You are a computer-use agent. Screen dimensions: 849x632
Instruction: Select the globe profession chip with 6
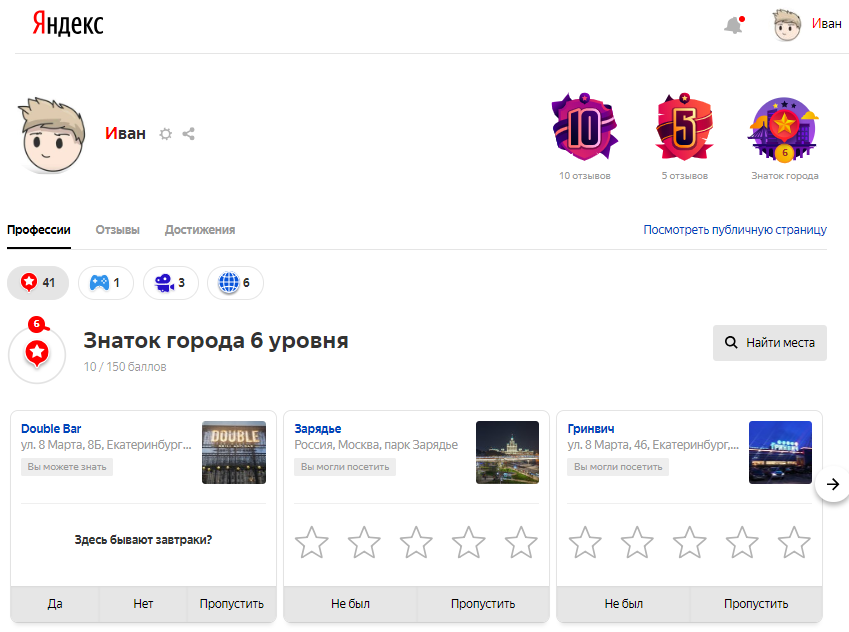(235, 283)
